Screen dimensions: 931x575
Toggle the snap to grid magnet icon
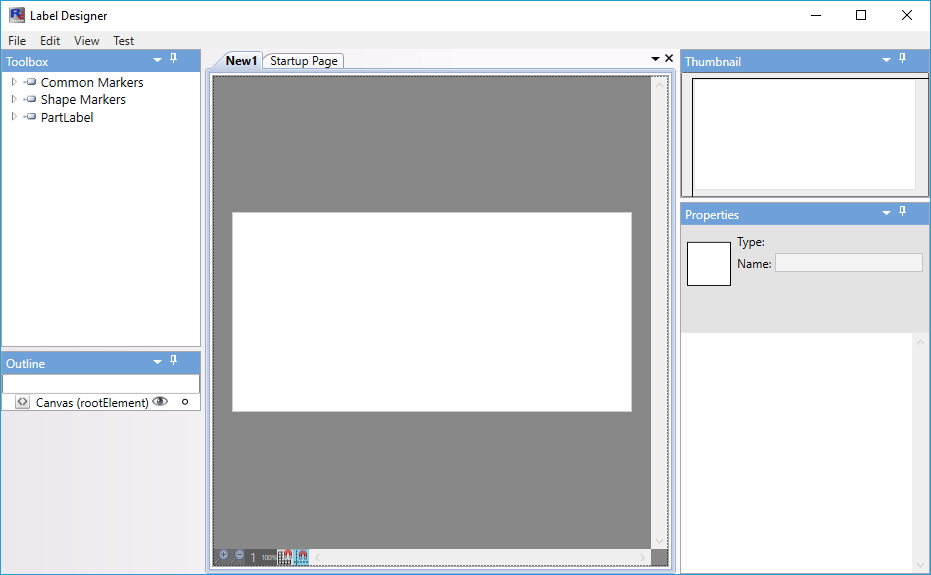pos(286,557)
